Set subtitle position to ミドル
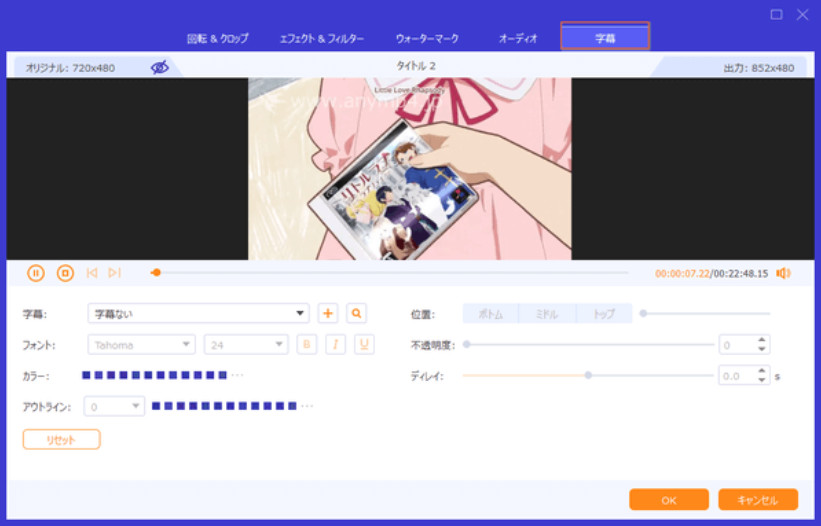 [x=547, y=314]
